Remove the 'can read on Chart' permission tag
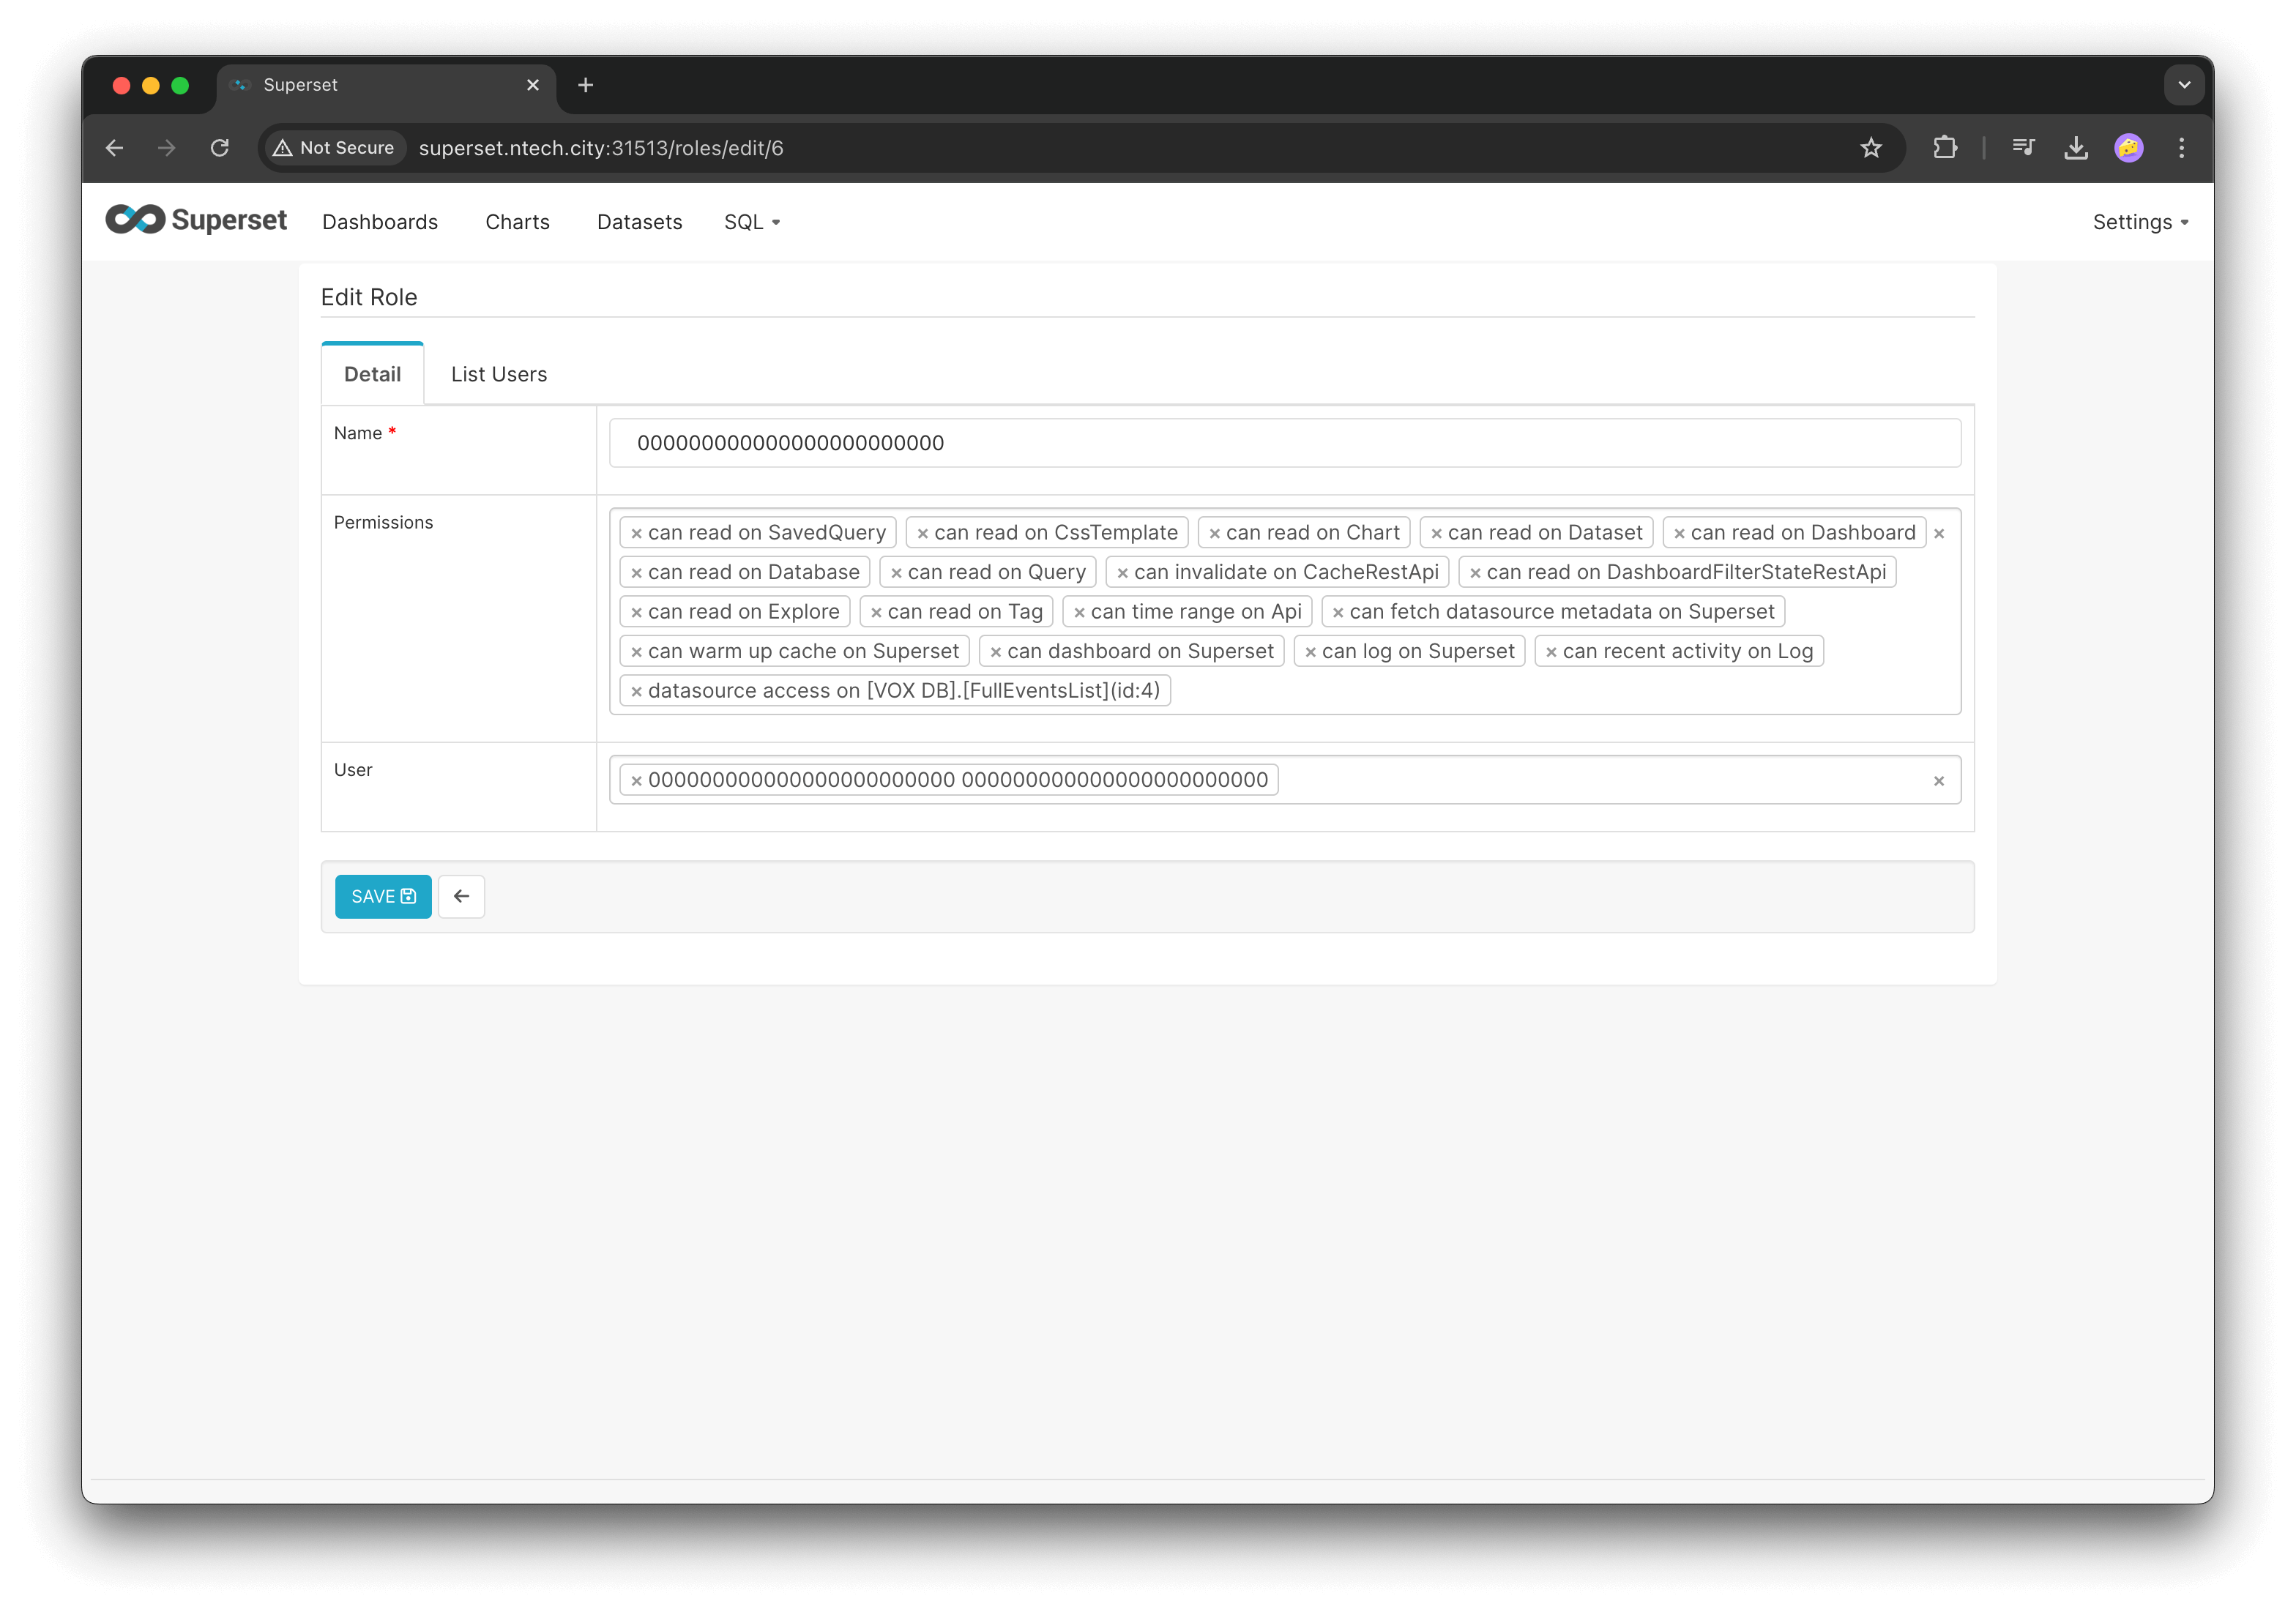 click(x=1214, y=533)
